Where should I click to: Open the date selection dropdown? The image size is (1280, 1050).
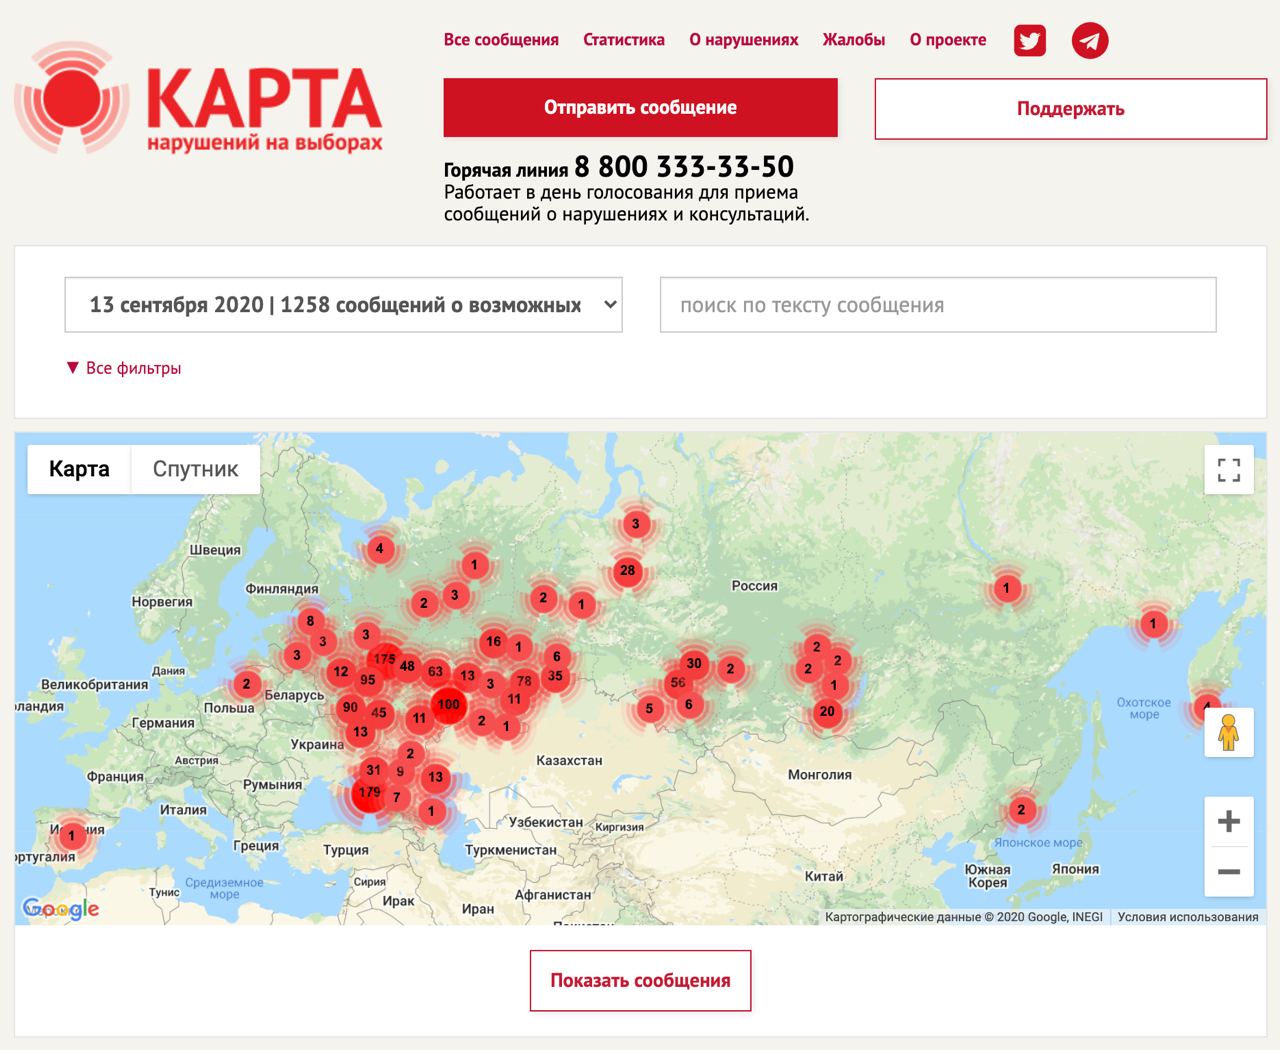pyautogui.click(x=343, y=305)
